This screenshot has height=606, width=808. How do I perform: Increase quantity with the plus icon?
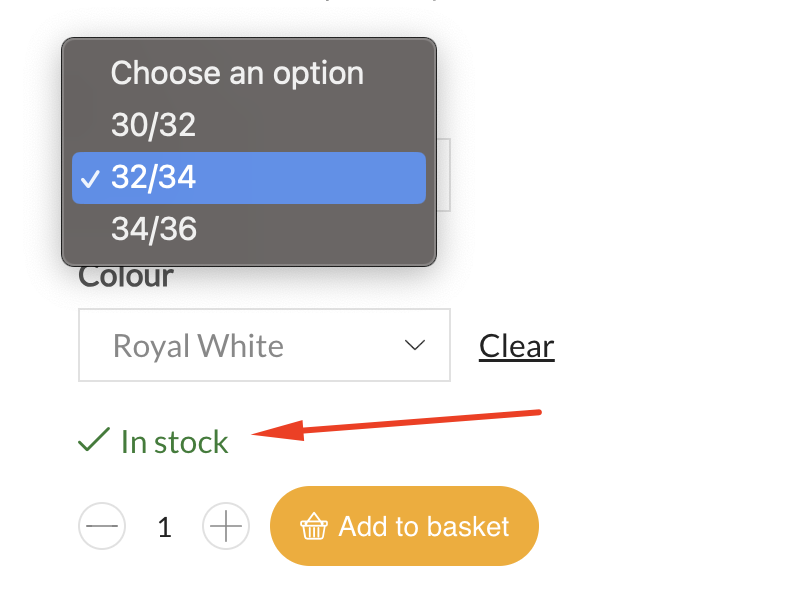(x=226, y=526)
